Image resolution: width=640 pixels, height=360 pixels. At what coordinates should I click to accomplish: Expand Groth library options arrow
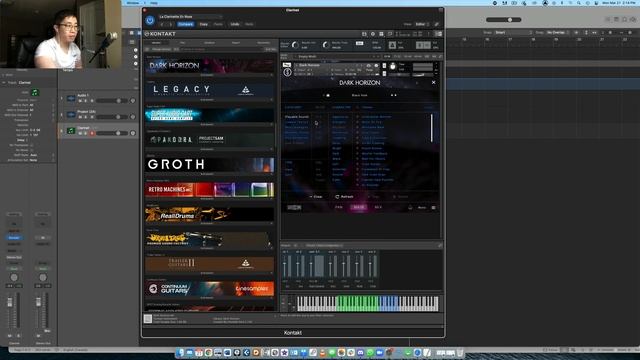pos(271,174)
